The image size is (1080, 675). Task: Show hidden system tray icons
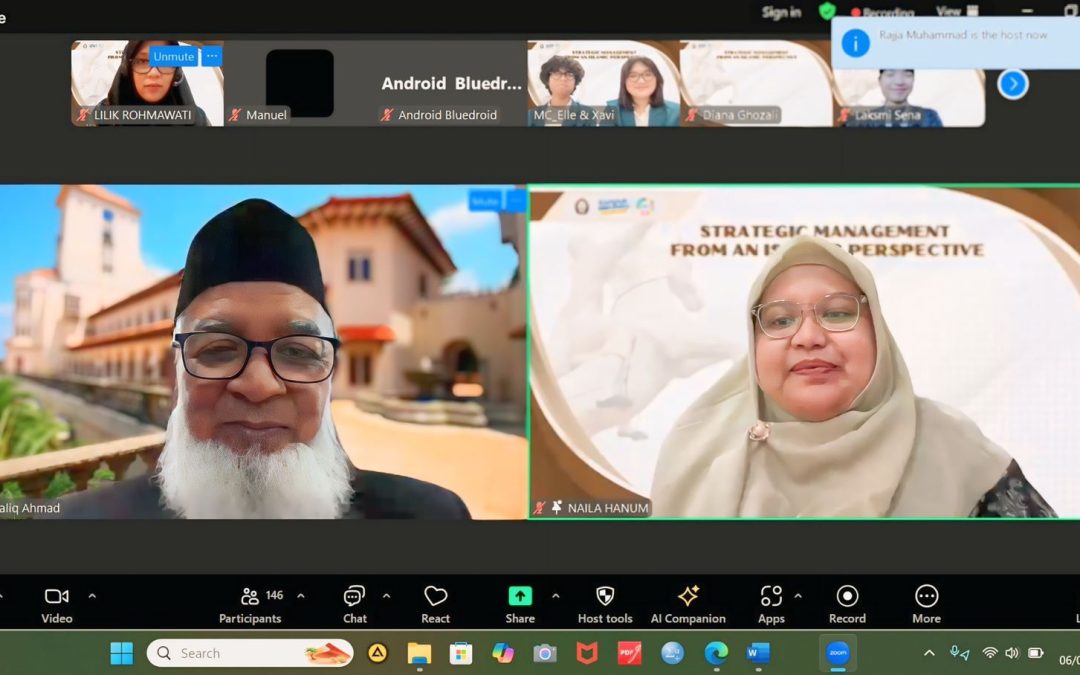(x=929, y=653)
